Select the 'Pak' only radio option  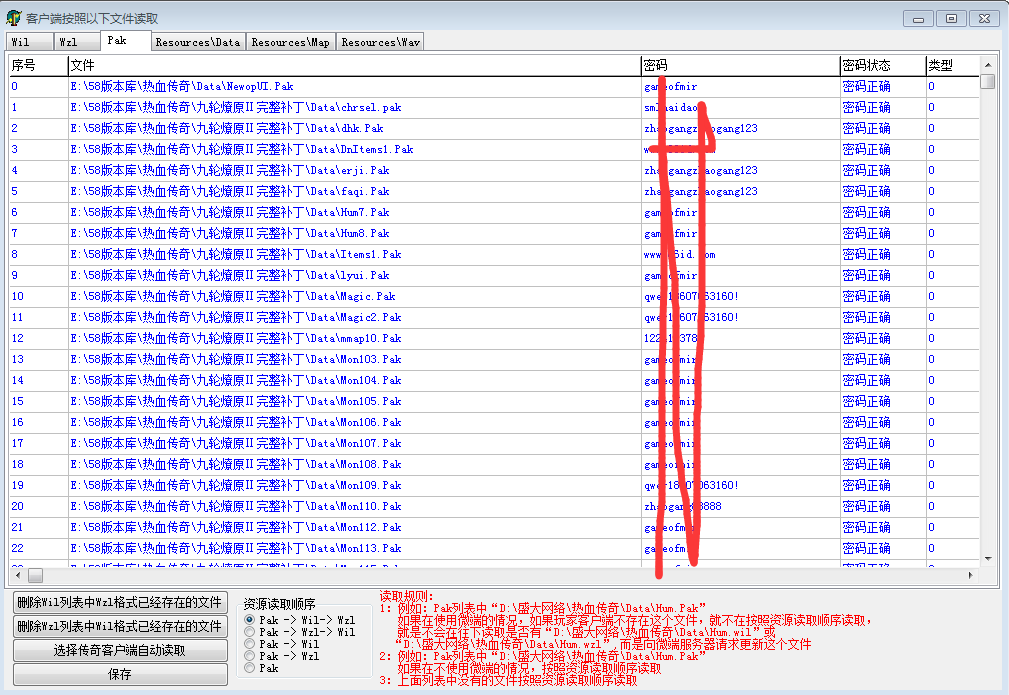pos(250,669)
